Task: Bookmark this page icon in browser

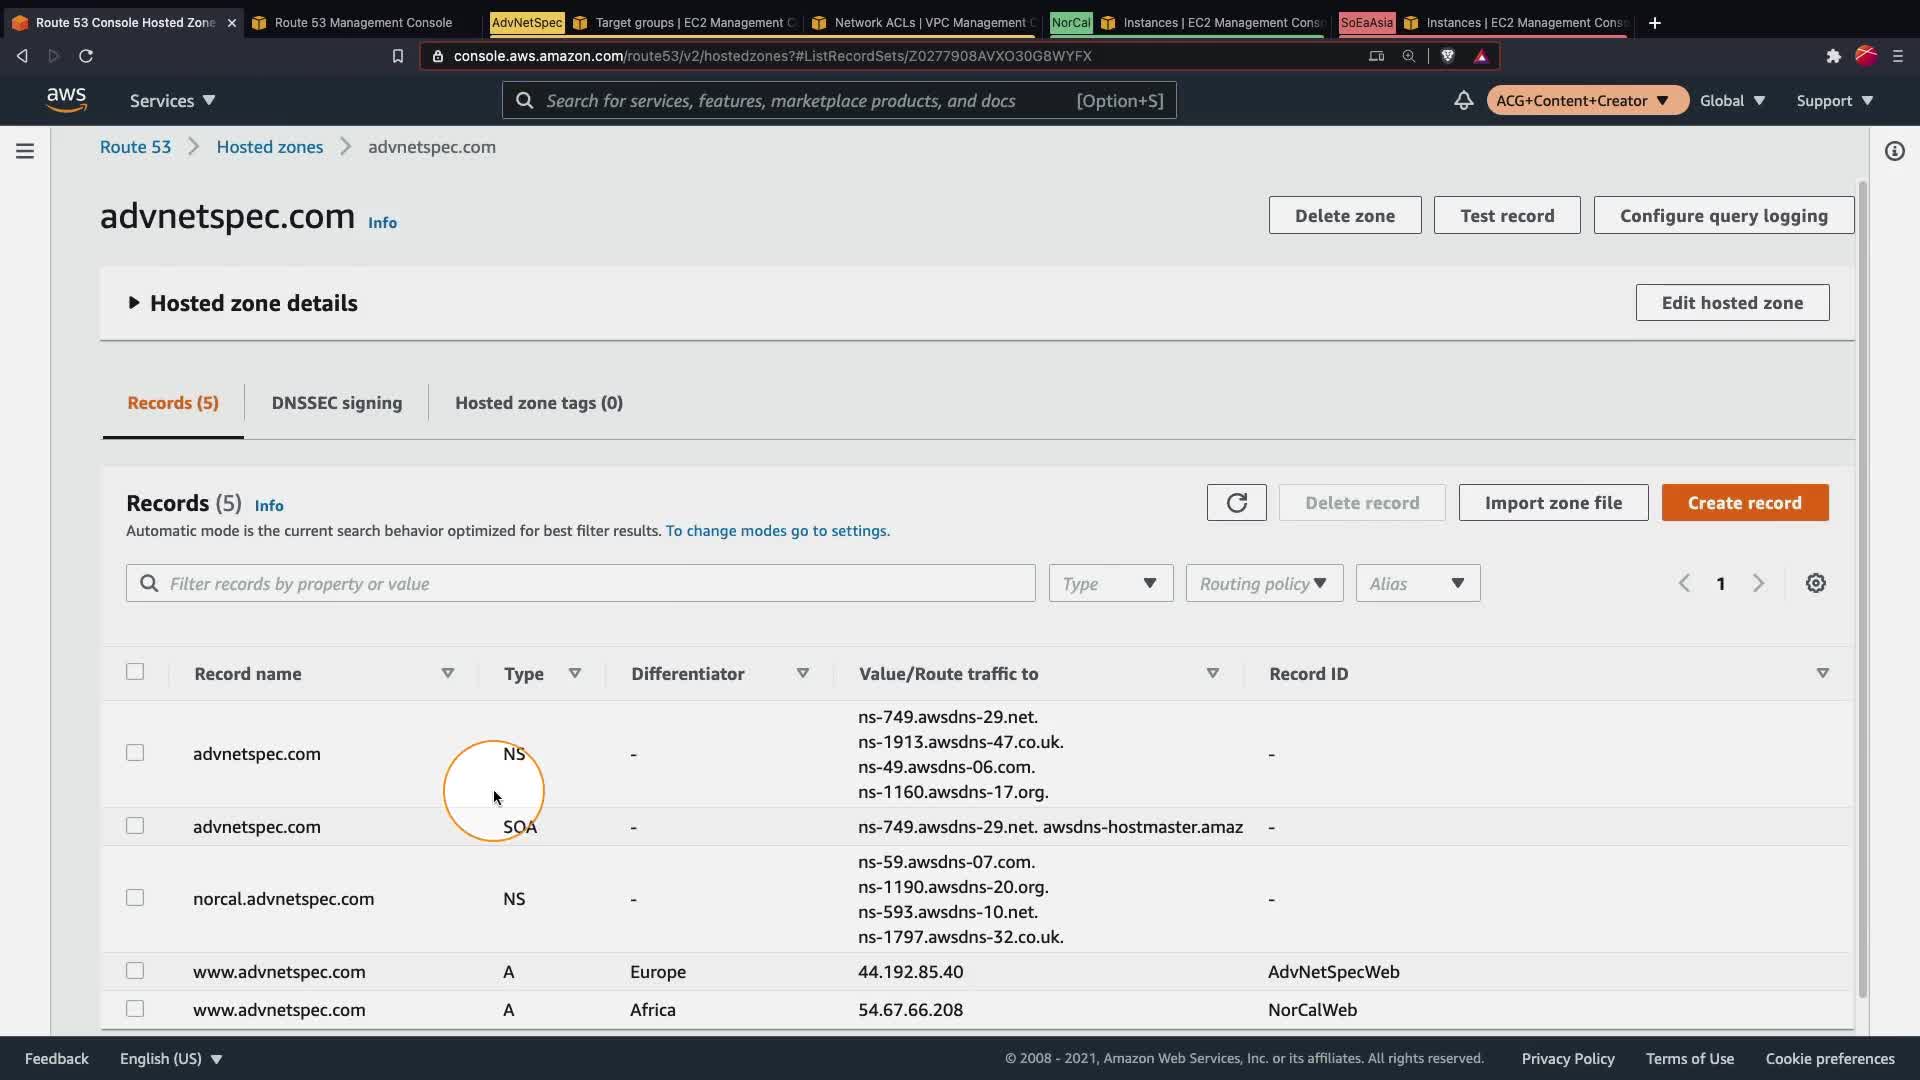Action: (397, 56)
